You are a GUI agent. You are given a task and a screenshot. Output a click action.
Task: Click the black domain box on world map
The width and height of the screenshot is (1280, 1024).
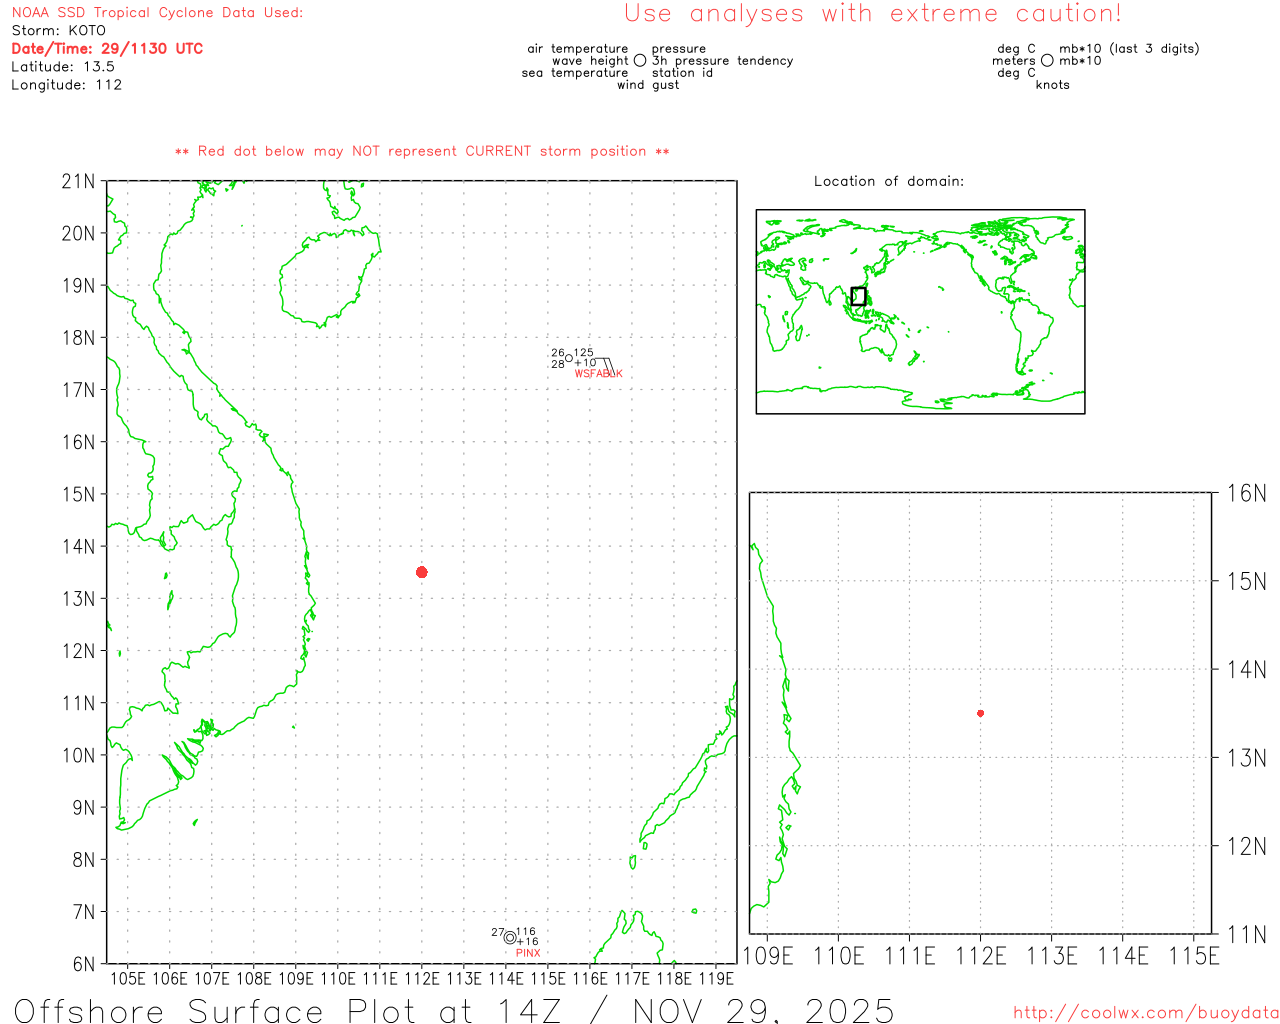858,296
